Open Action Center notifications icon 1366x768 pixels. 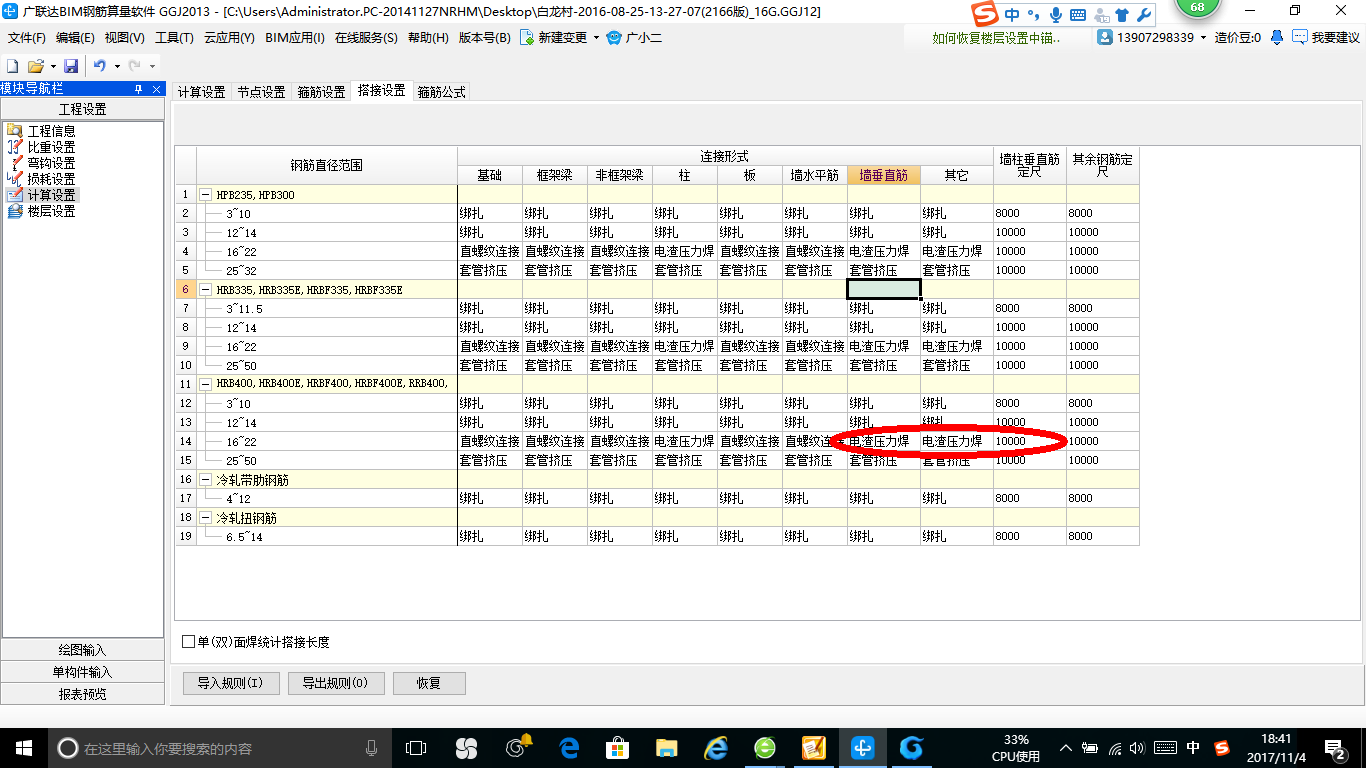point(1335,747)
